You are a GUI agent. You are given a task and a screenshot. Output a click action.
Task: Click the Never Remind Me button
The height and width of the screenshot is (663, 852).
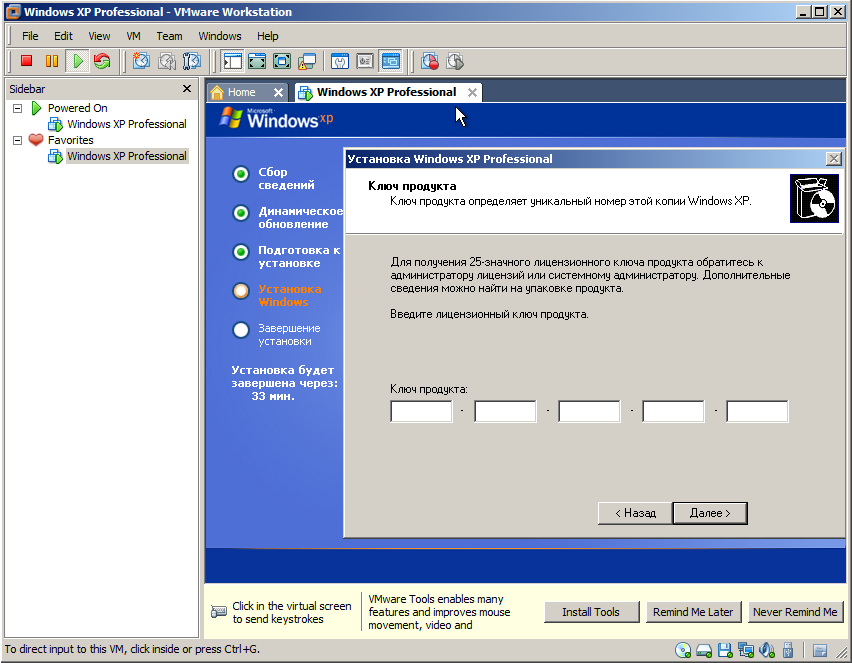[x=795, y=612]
